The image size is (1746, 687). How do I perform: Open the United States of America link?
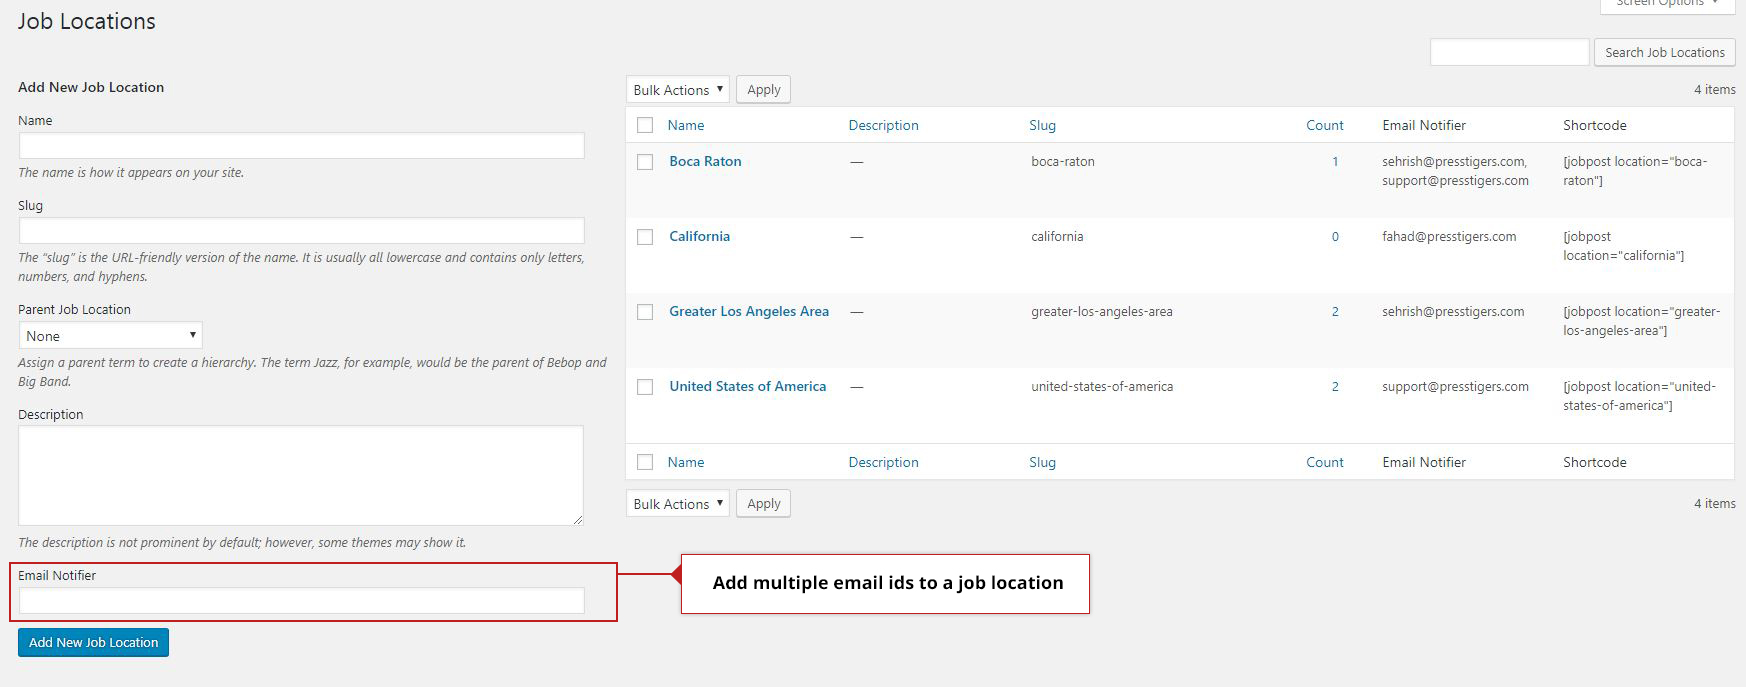[x=747, y=386]
